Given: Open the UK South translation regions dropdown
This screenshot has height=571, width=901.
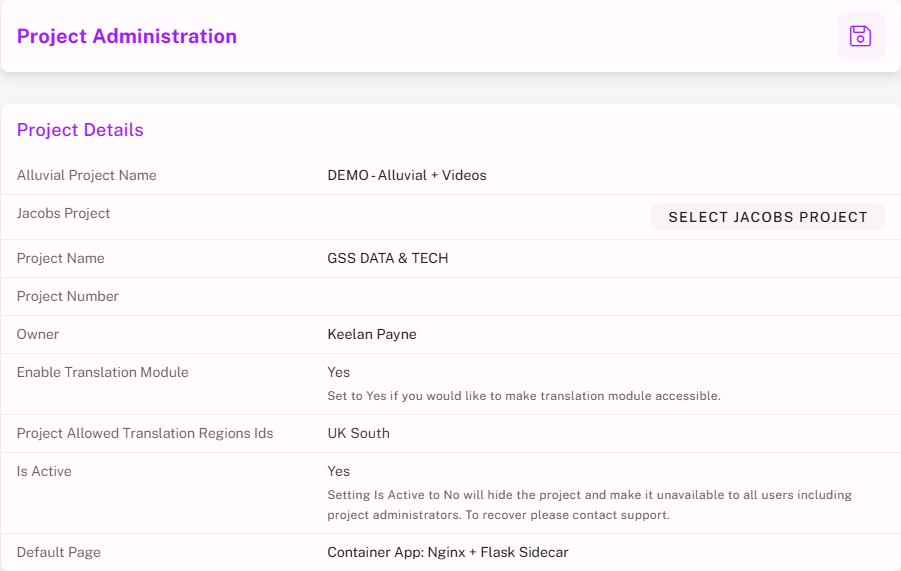Looking at the screenshot, I should pyautogui.click(x=359, y=433).
